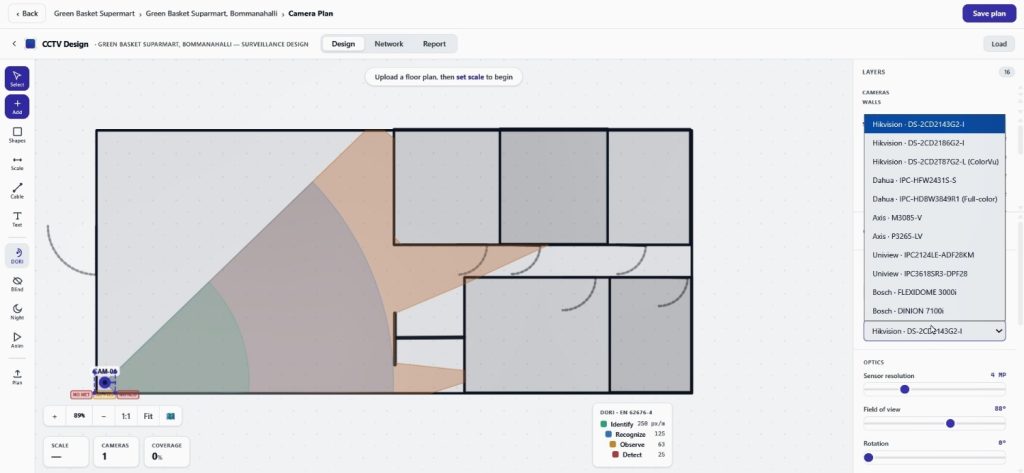Toggle Night mode view
The height and width of the screenshot is (473, 1024).
click(x=17, y=312)
